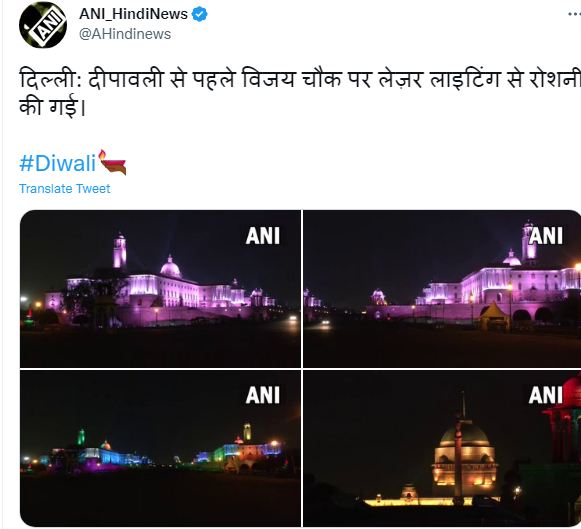The height and width of the screenshot is (529, 581).
Task: Open the bottom-left tricolor-lit buildings photo
Action: (160, 448)
